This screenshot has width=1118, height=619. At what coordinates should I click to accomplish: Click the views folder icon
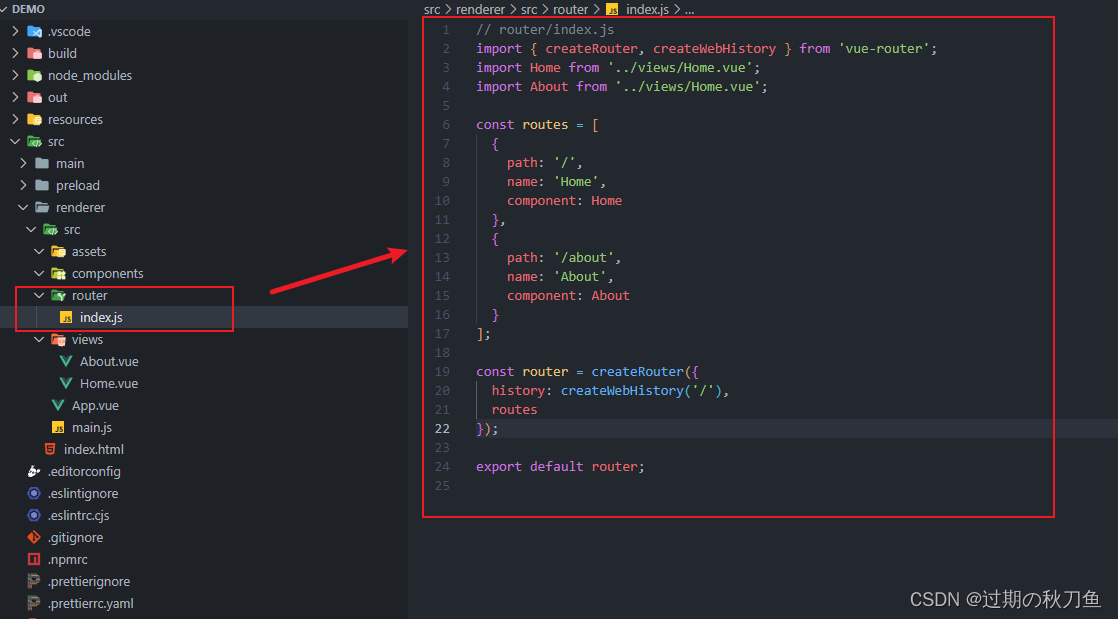click(58, 340)
